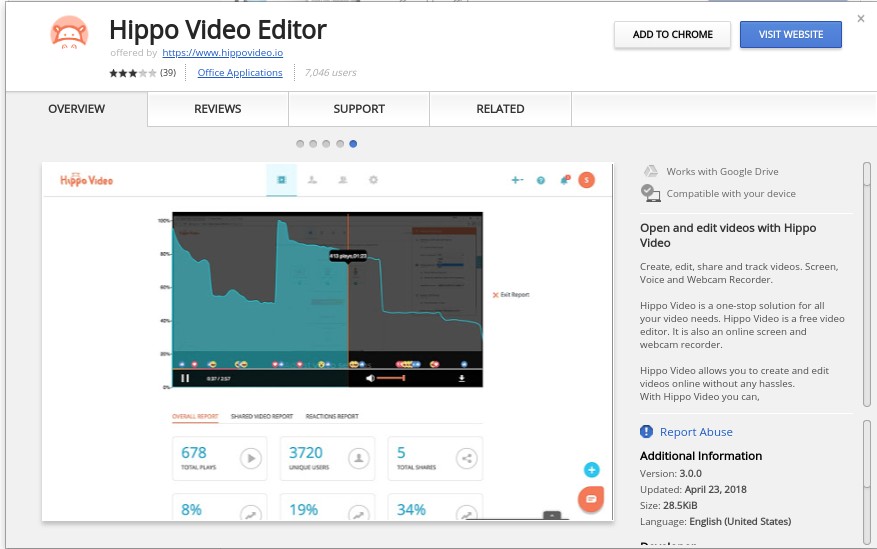Select the first screenshot carousel dot
This screenshot has height=549, width=877.
tap(300, 144)
